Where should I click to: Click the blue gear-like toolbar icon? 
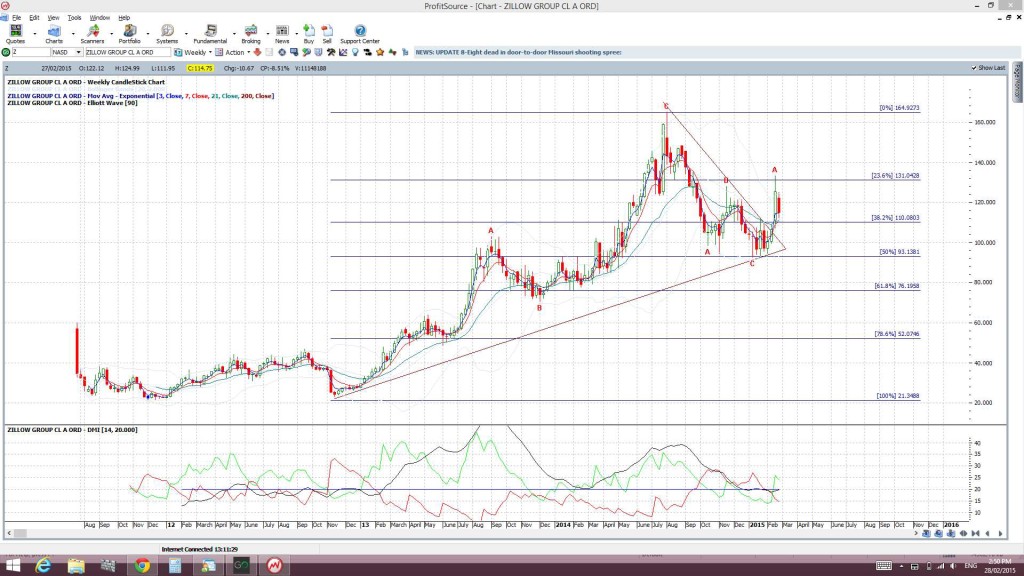pyautogui.click(x=281, y=52)
